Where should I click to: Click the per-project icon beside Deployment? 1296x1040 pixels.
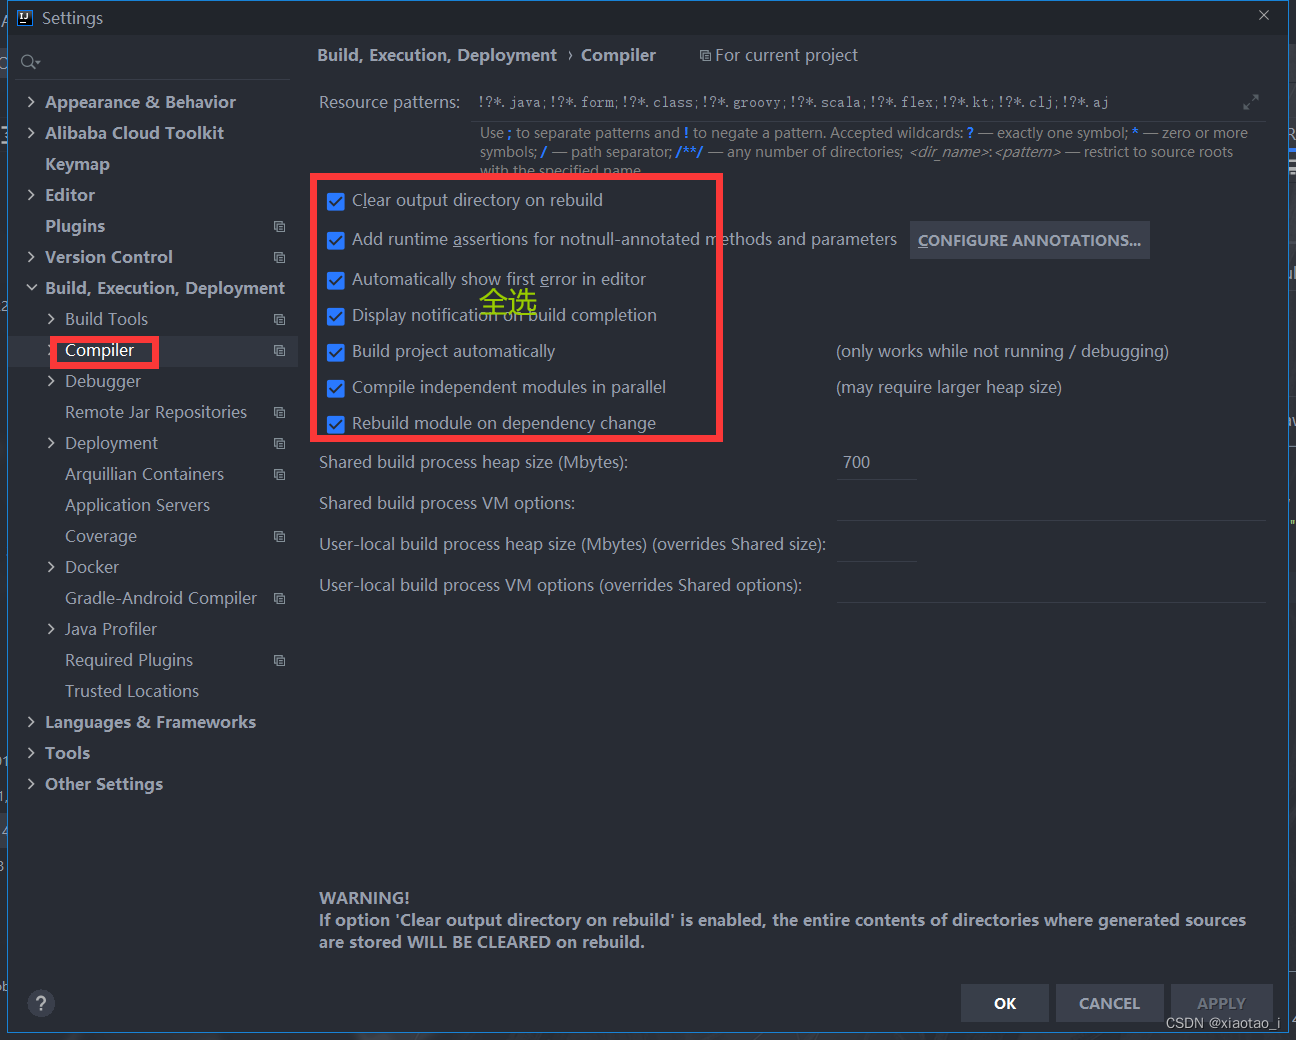click(x=280, y=443)
